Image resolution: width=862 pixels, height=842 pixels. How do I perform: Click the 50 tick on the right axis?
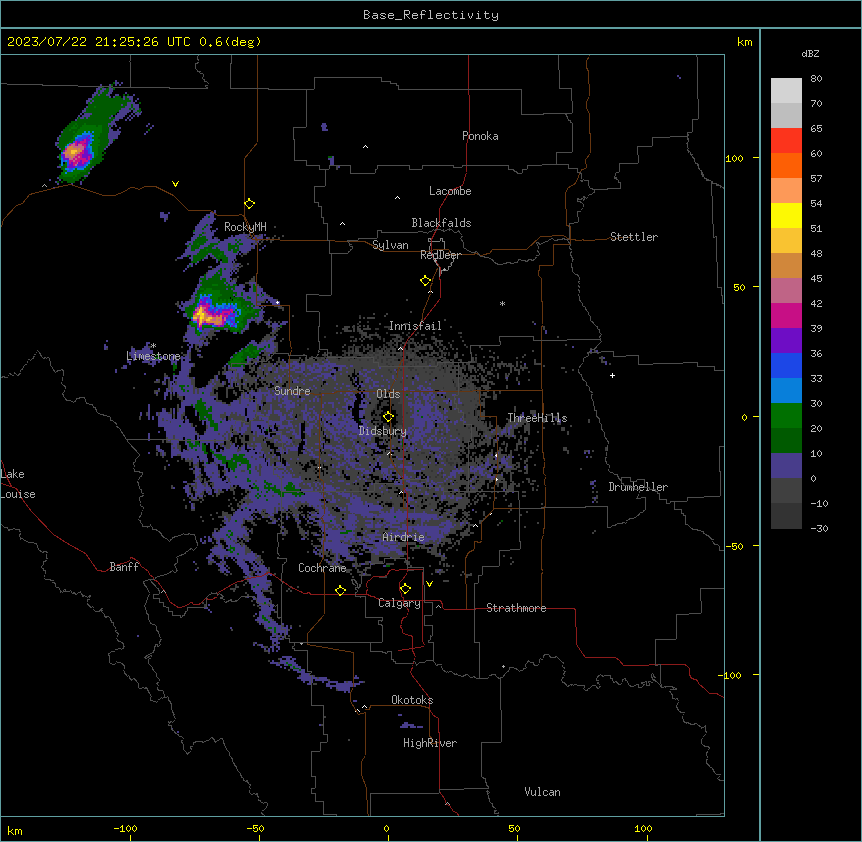pyautogui.click(x=739, y=287)
